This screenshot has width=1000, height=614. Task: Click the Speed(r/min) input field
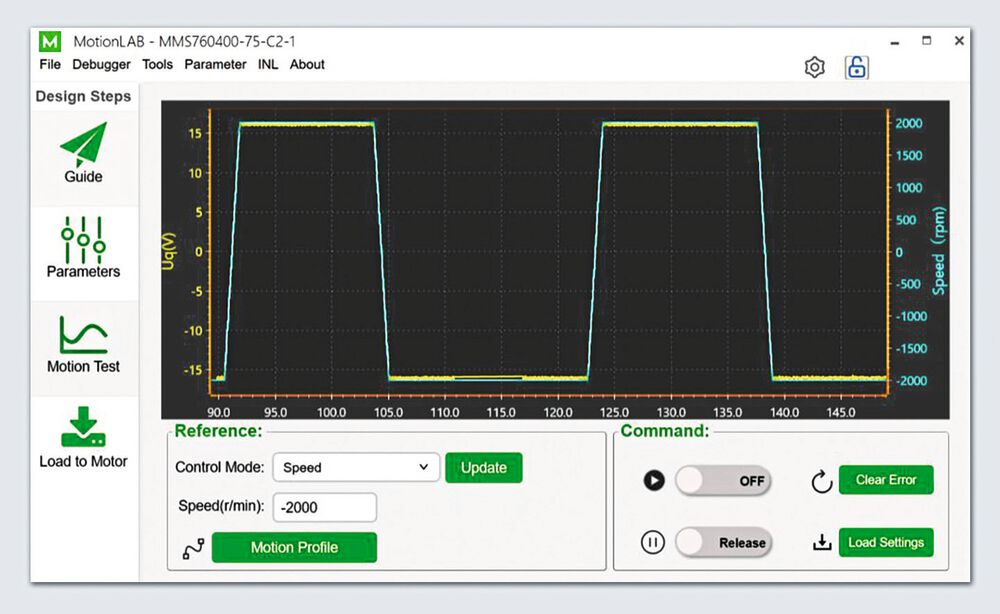[x=324, y=507]
